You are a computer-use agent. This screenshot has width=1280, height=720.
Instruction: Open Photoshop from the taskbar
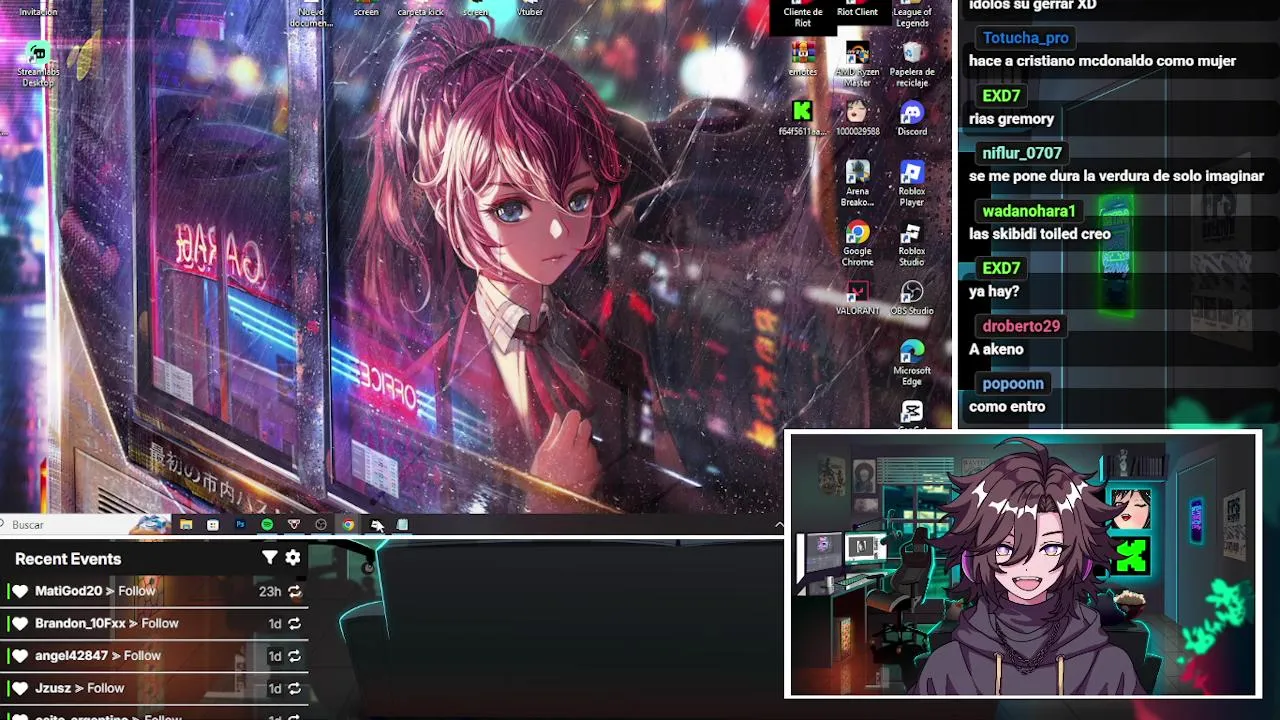click(x=240, y=524)
